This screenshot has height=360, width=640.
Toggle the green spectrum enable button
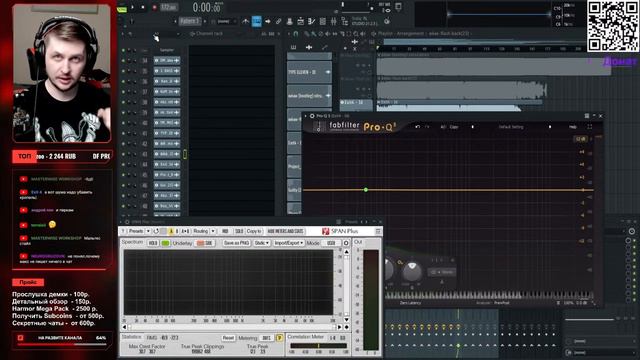pyautogui.click(x=165, y=243)
